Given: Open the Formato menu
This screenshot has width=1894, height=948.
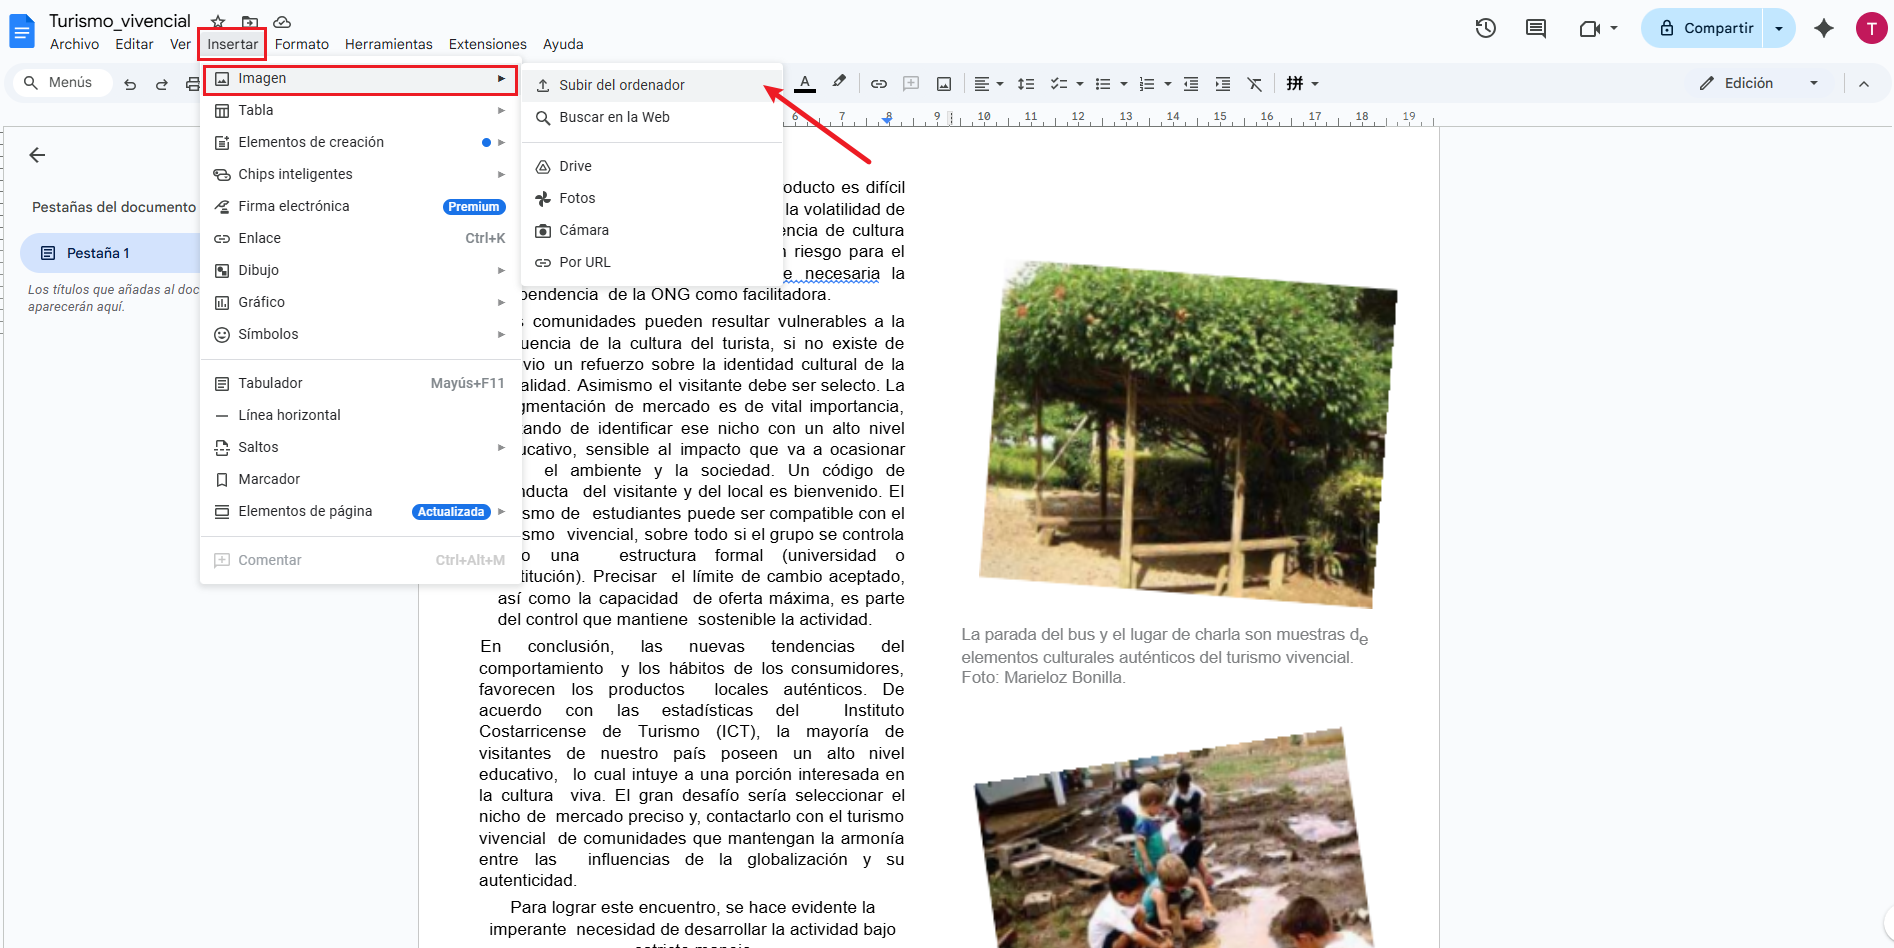Looking at the screenshot, I should pyautogui.click(x=301, y=44).
